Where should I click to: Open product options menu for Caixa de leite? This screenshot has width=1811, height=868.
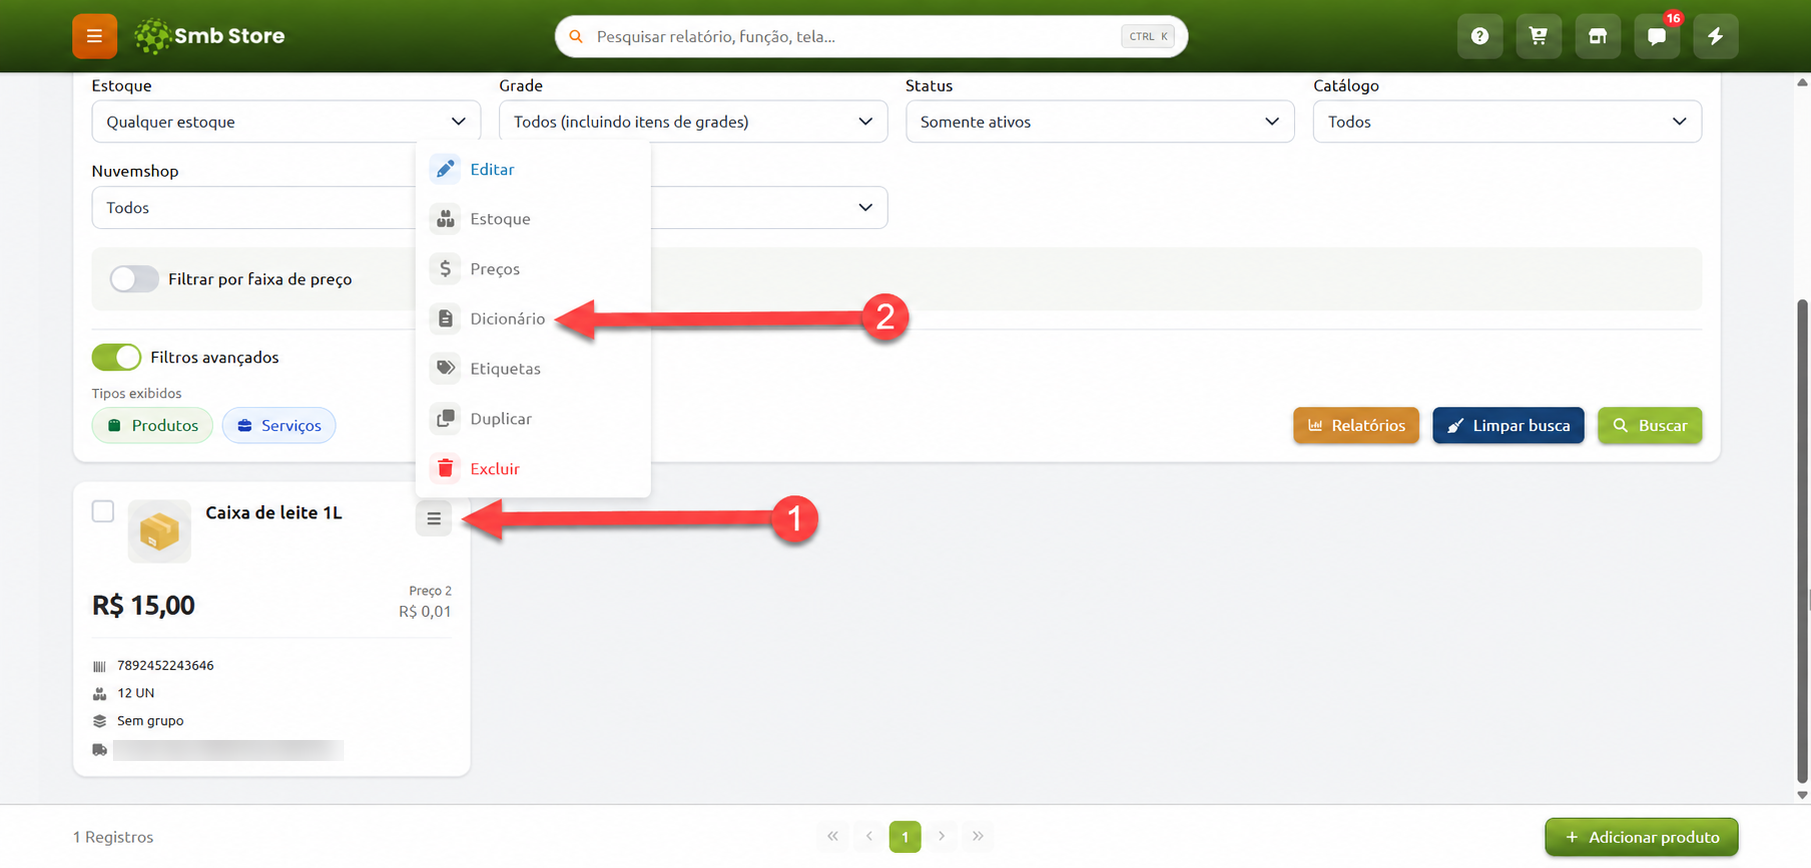[434, 518]
